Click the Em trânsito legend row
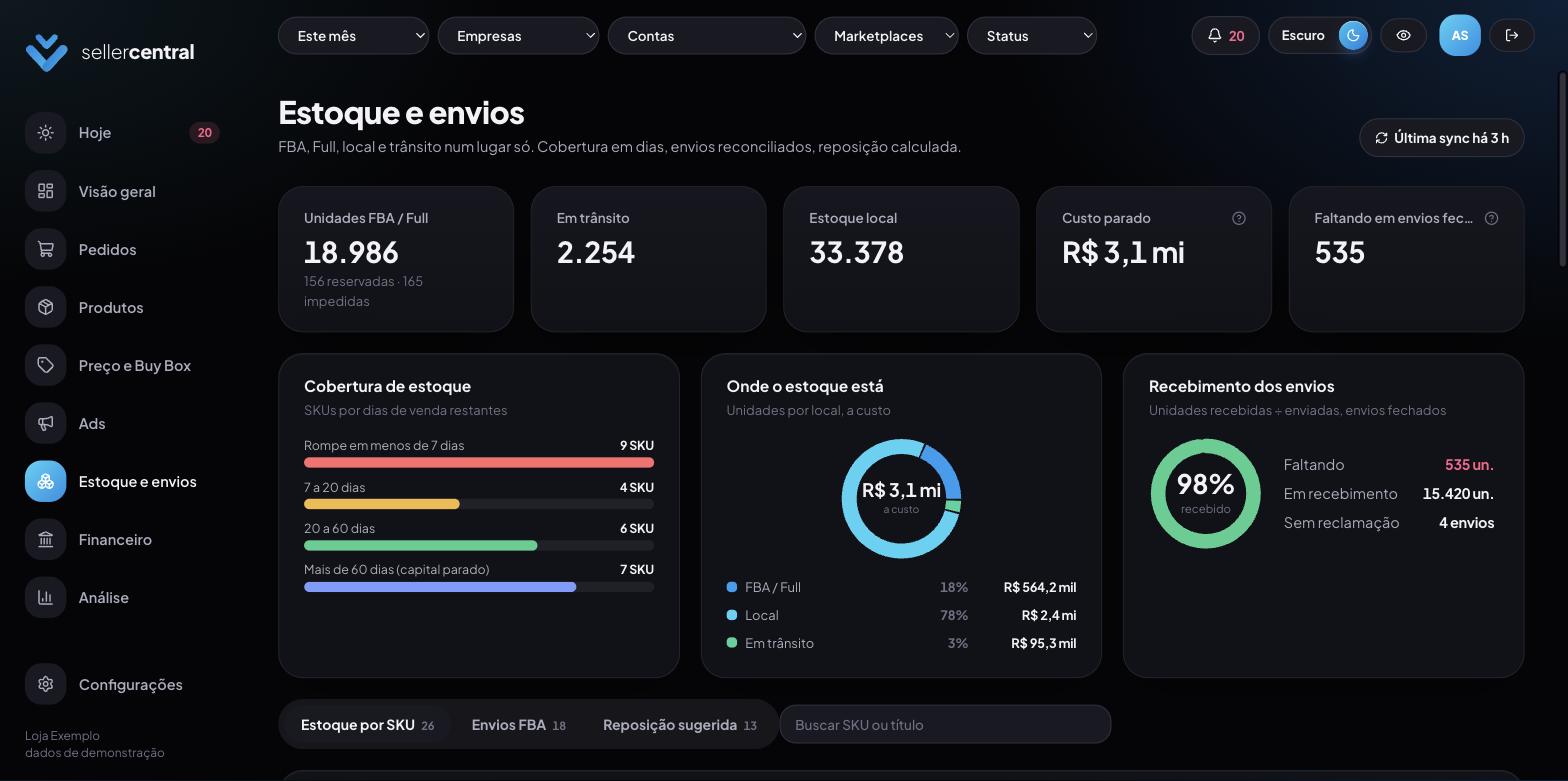1568x781 pixels. pyautogui.click(x=901, y=643)
